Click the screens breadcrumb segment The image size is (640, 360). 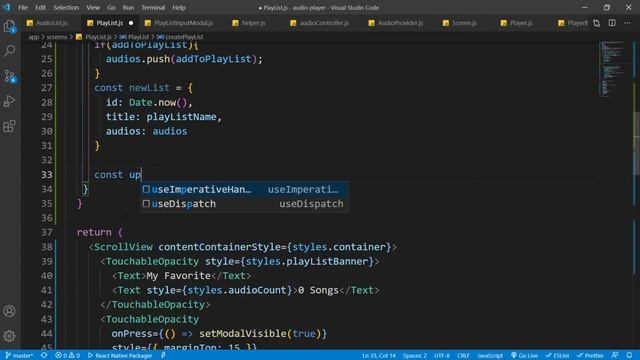pos(57,37)
